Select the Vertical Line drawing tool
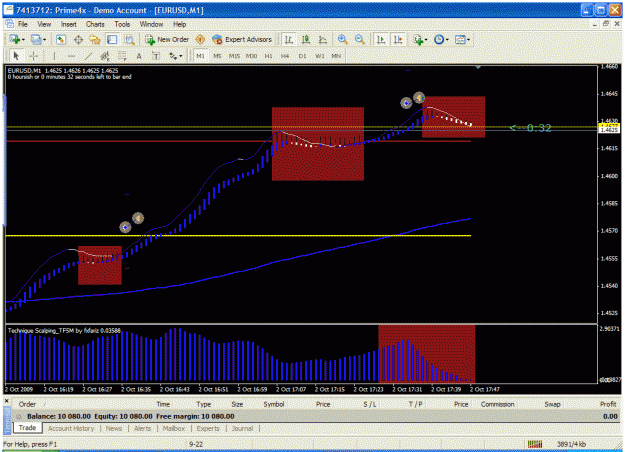This screenshot has height=452, width=625. click(x=54, y=56)
